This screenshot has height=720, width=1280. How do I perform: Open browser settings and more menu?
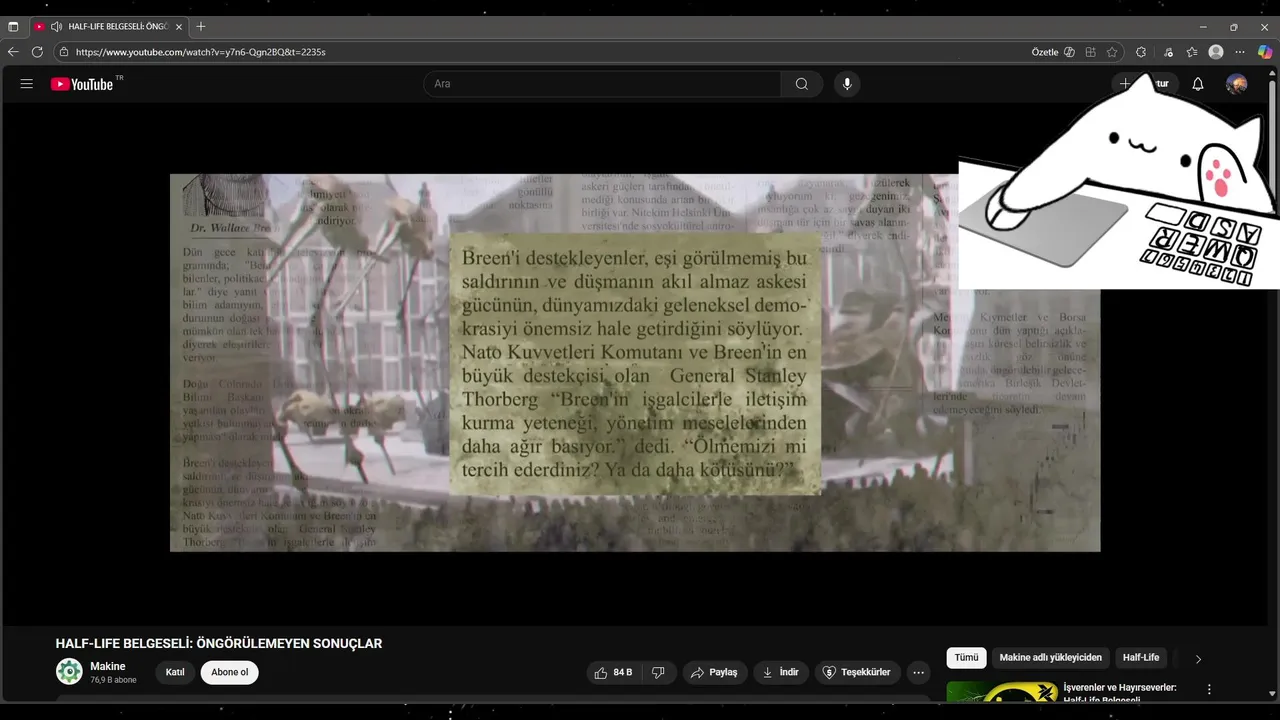point(1240,52)
